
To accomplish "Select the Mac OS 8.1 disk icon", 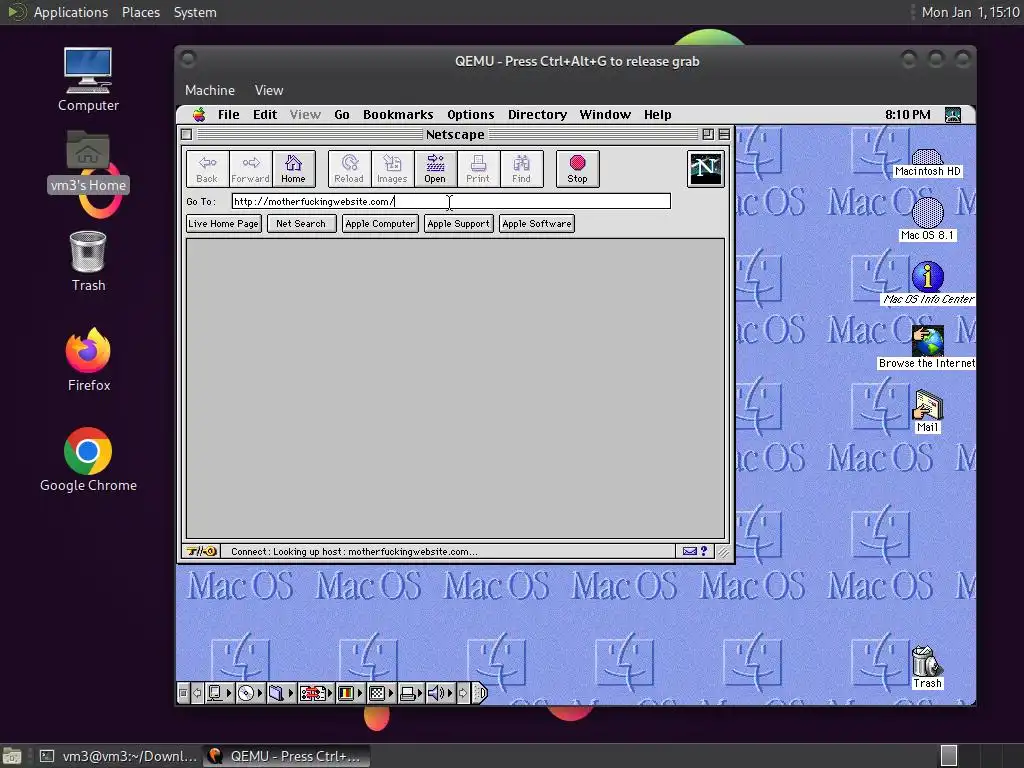I will pos(927,220).
